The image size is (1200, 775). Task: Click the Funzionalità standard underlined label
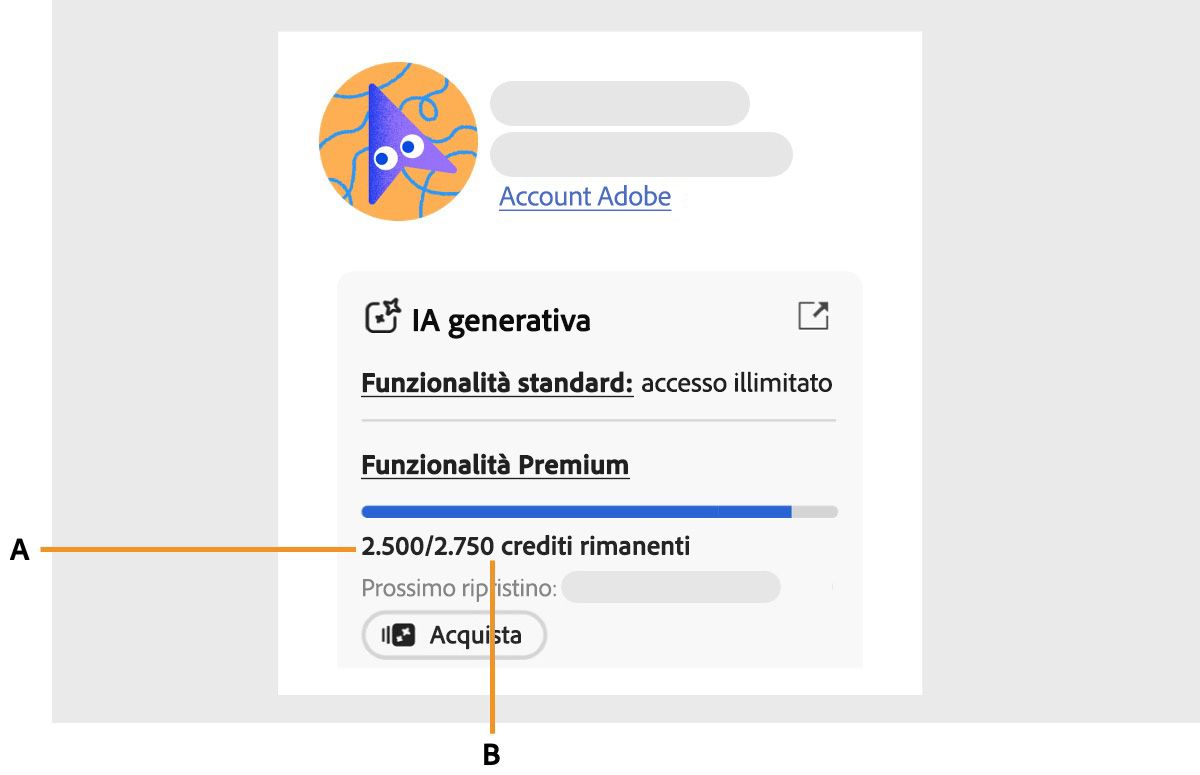tap(497, 383)
